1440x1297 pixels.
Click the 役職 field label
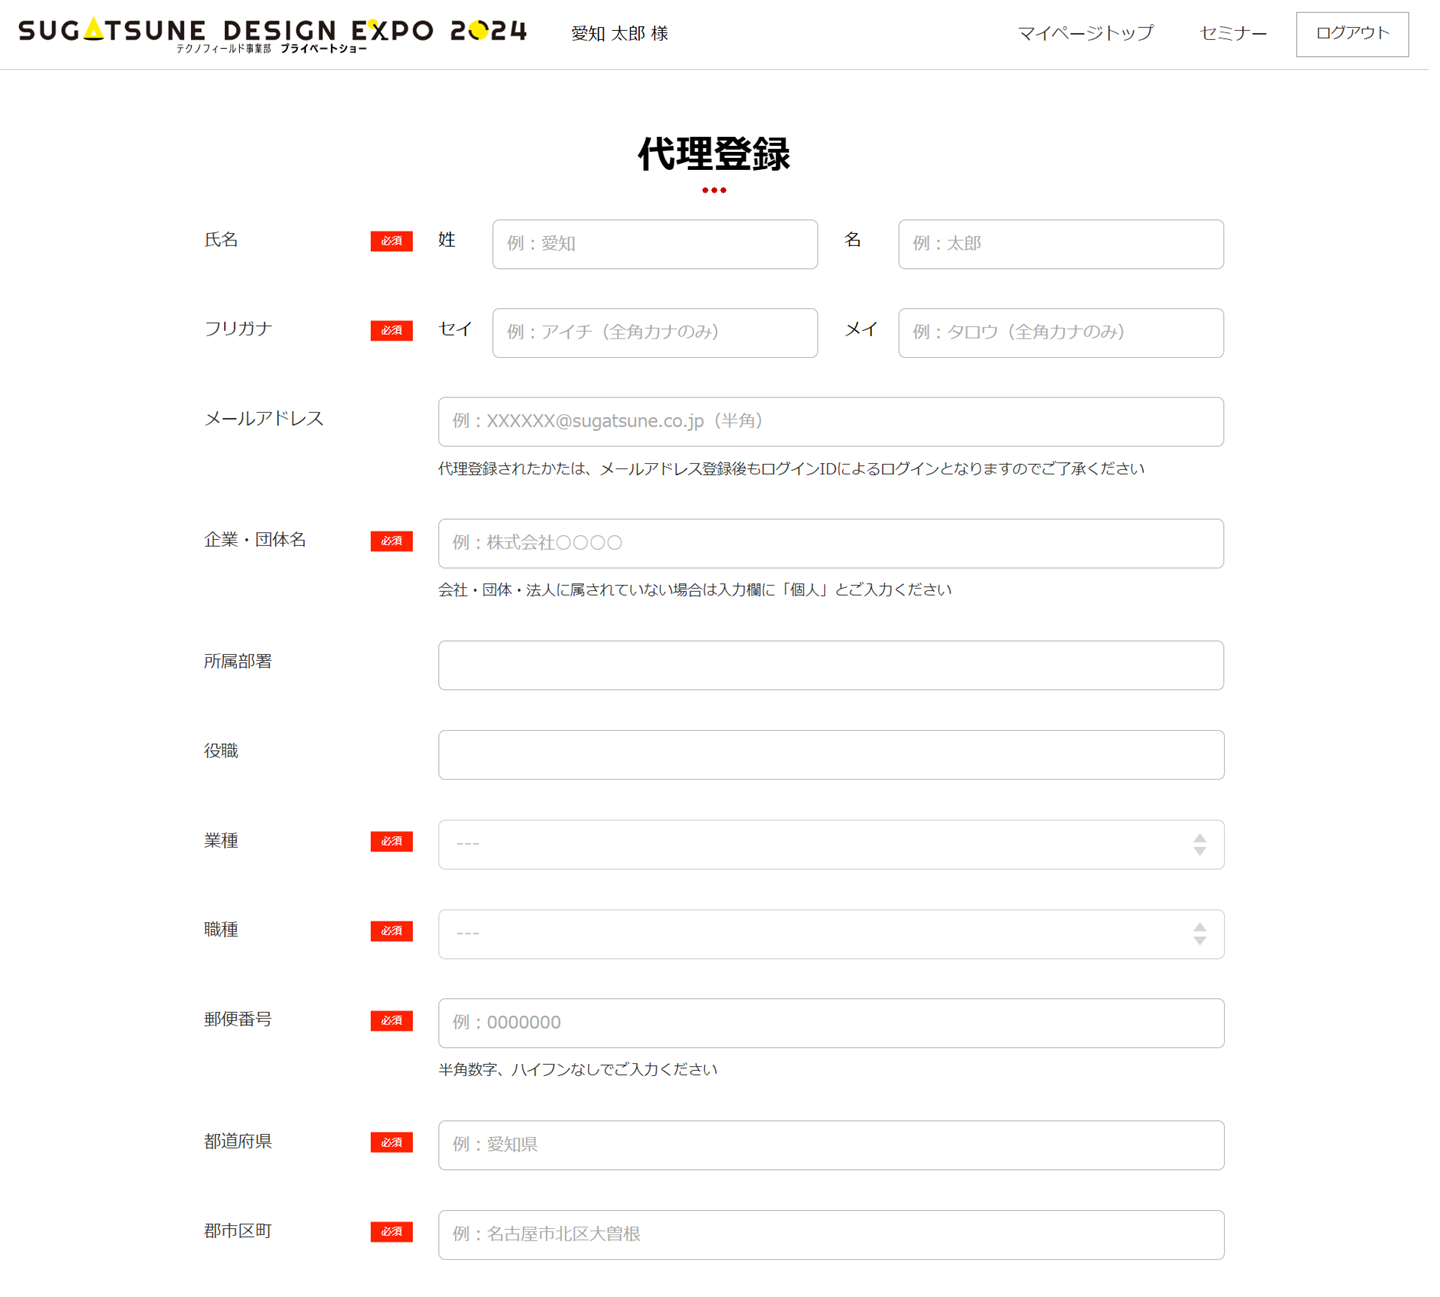(221, 751)
